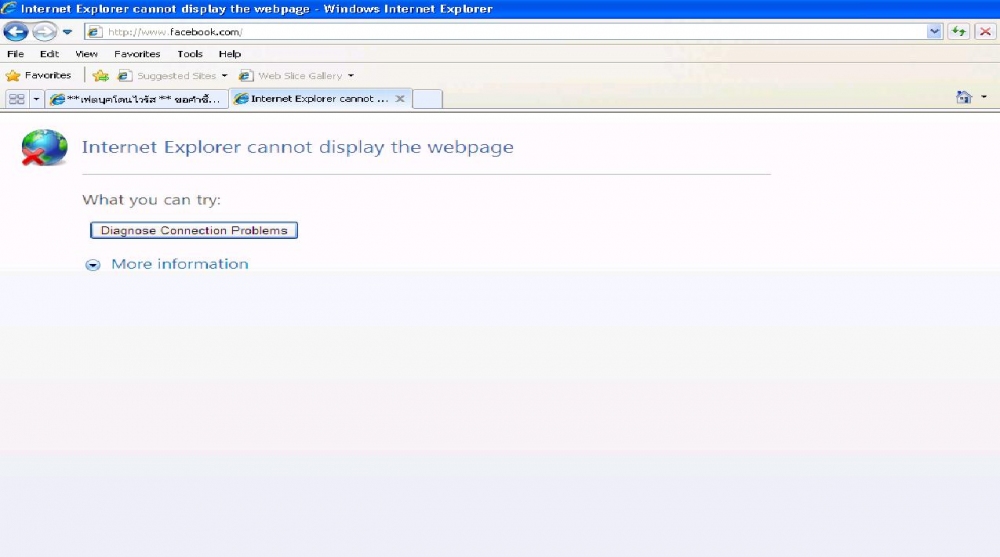Go back with the Back arrow button
This screenshot has height=557, width=1000.
tap(16, 31)
